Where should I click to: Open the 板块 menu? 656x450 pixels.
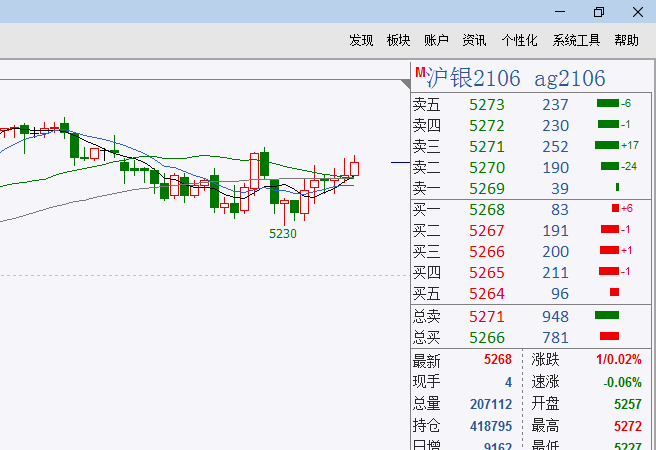(398, 40)
